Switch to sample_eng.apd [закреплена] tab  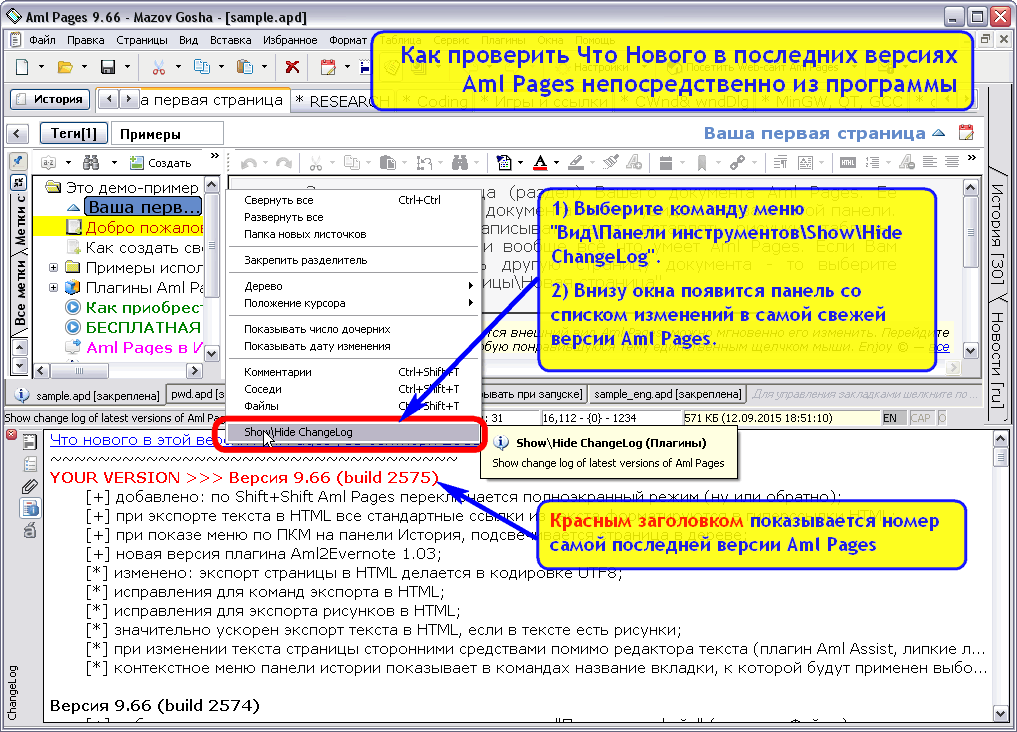click(667, 394)
